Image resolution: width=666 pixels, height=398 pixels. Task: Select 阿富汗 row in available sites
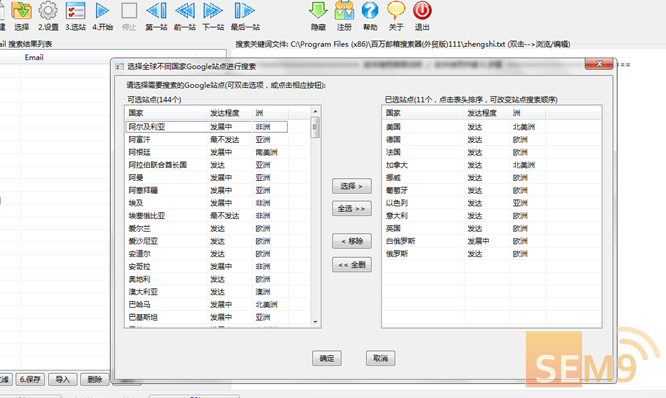click(206, 139)
